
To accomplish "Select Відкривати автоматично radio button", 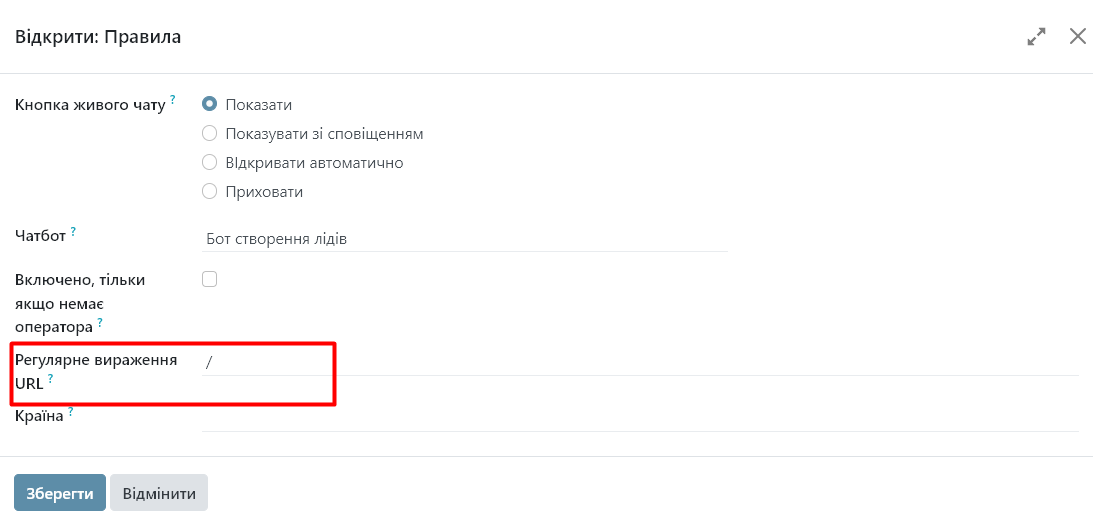I will [x=210, y=162].
